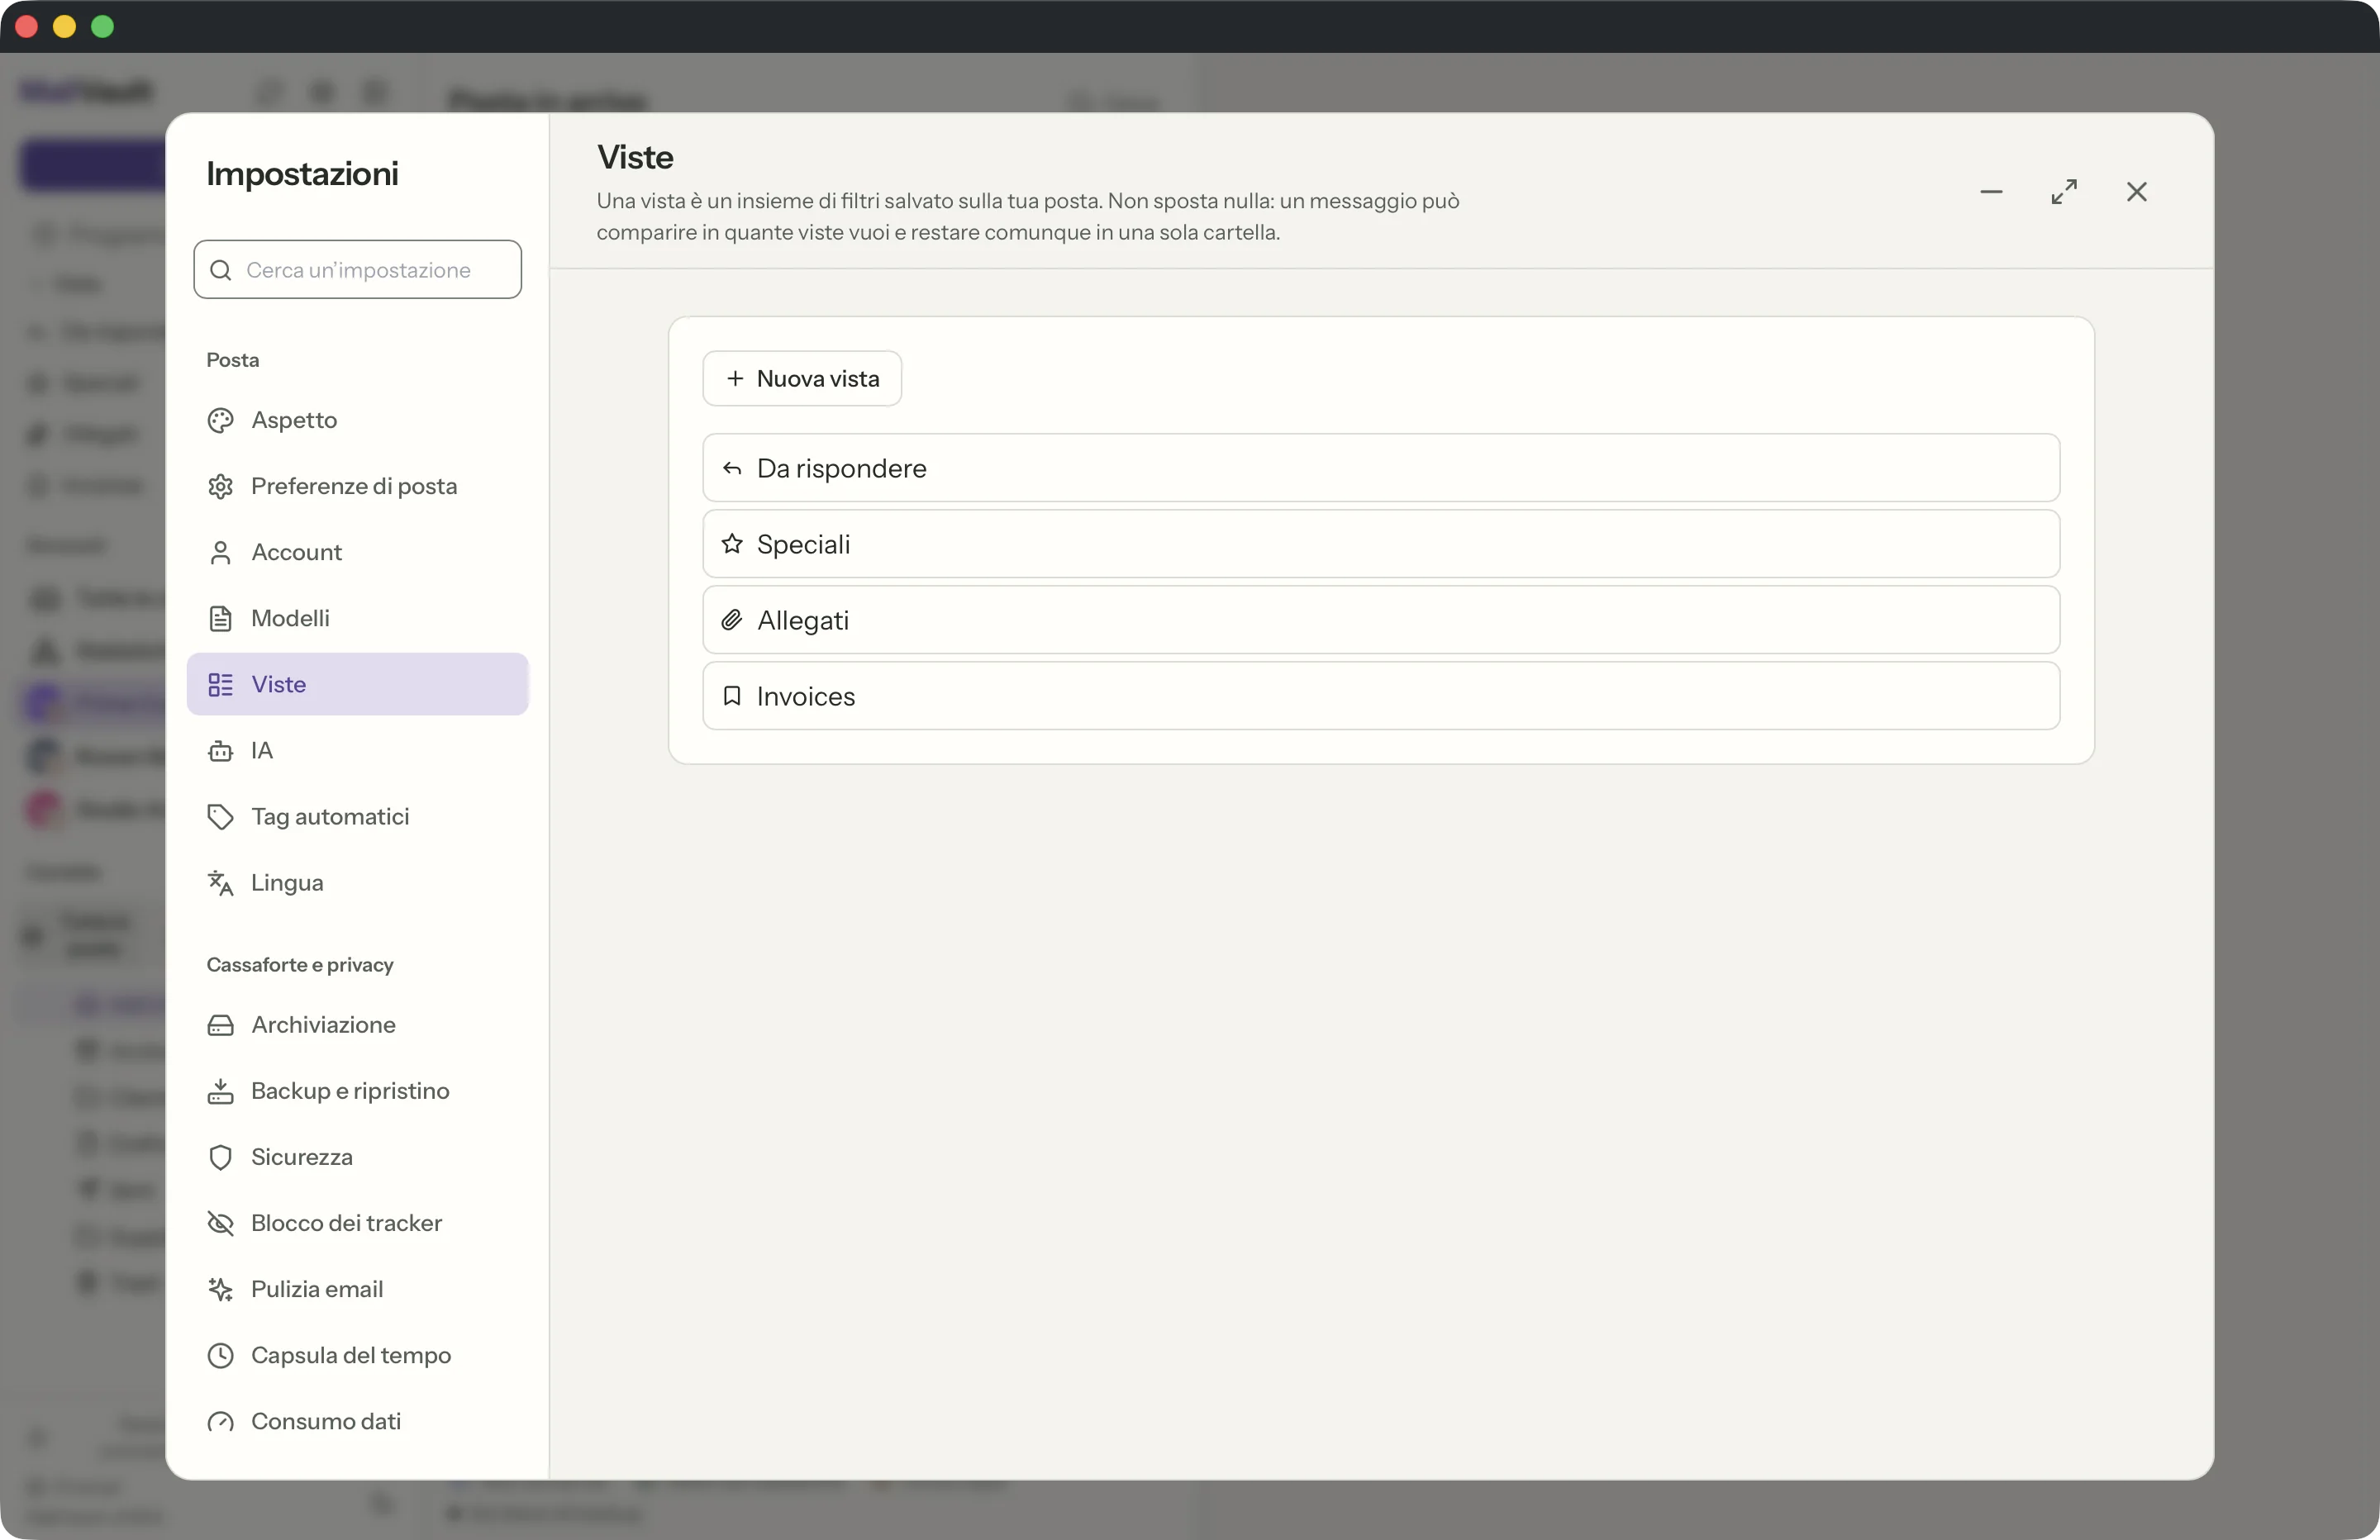Image resolution: width=2380 pixels, height=1540 pixels.
Task: Click the plus icon on Nuova vista
Action: (734, 378)
